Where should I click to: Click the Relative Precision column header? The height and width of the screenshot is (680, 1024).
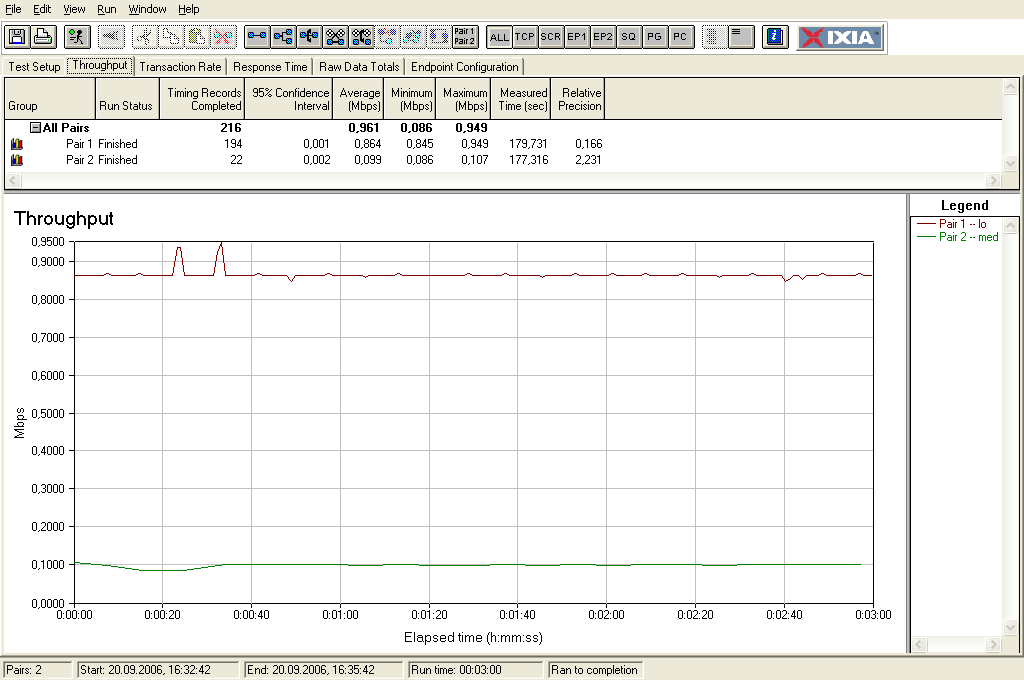[x=578, y=99]
